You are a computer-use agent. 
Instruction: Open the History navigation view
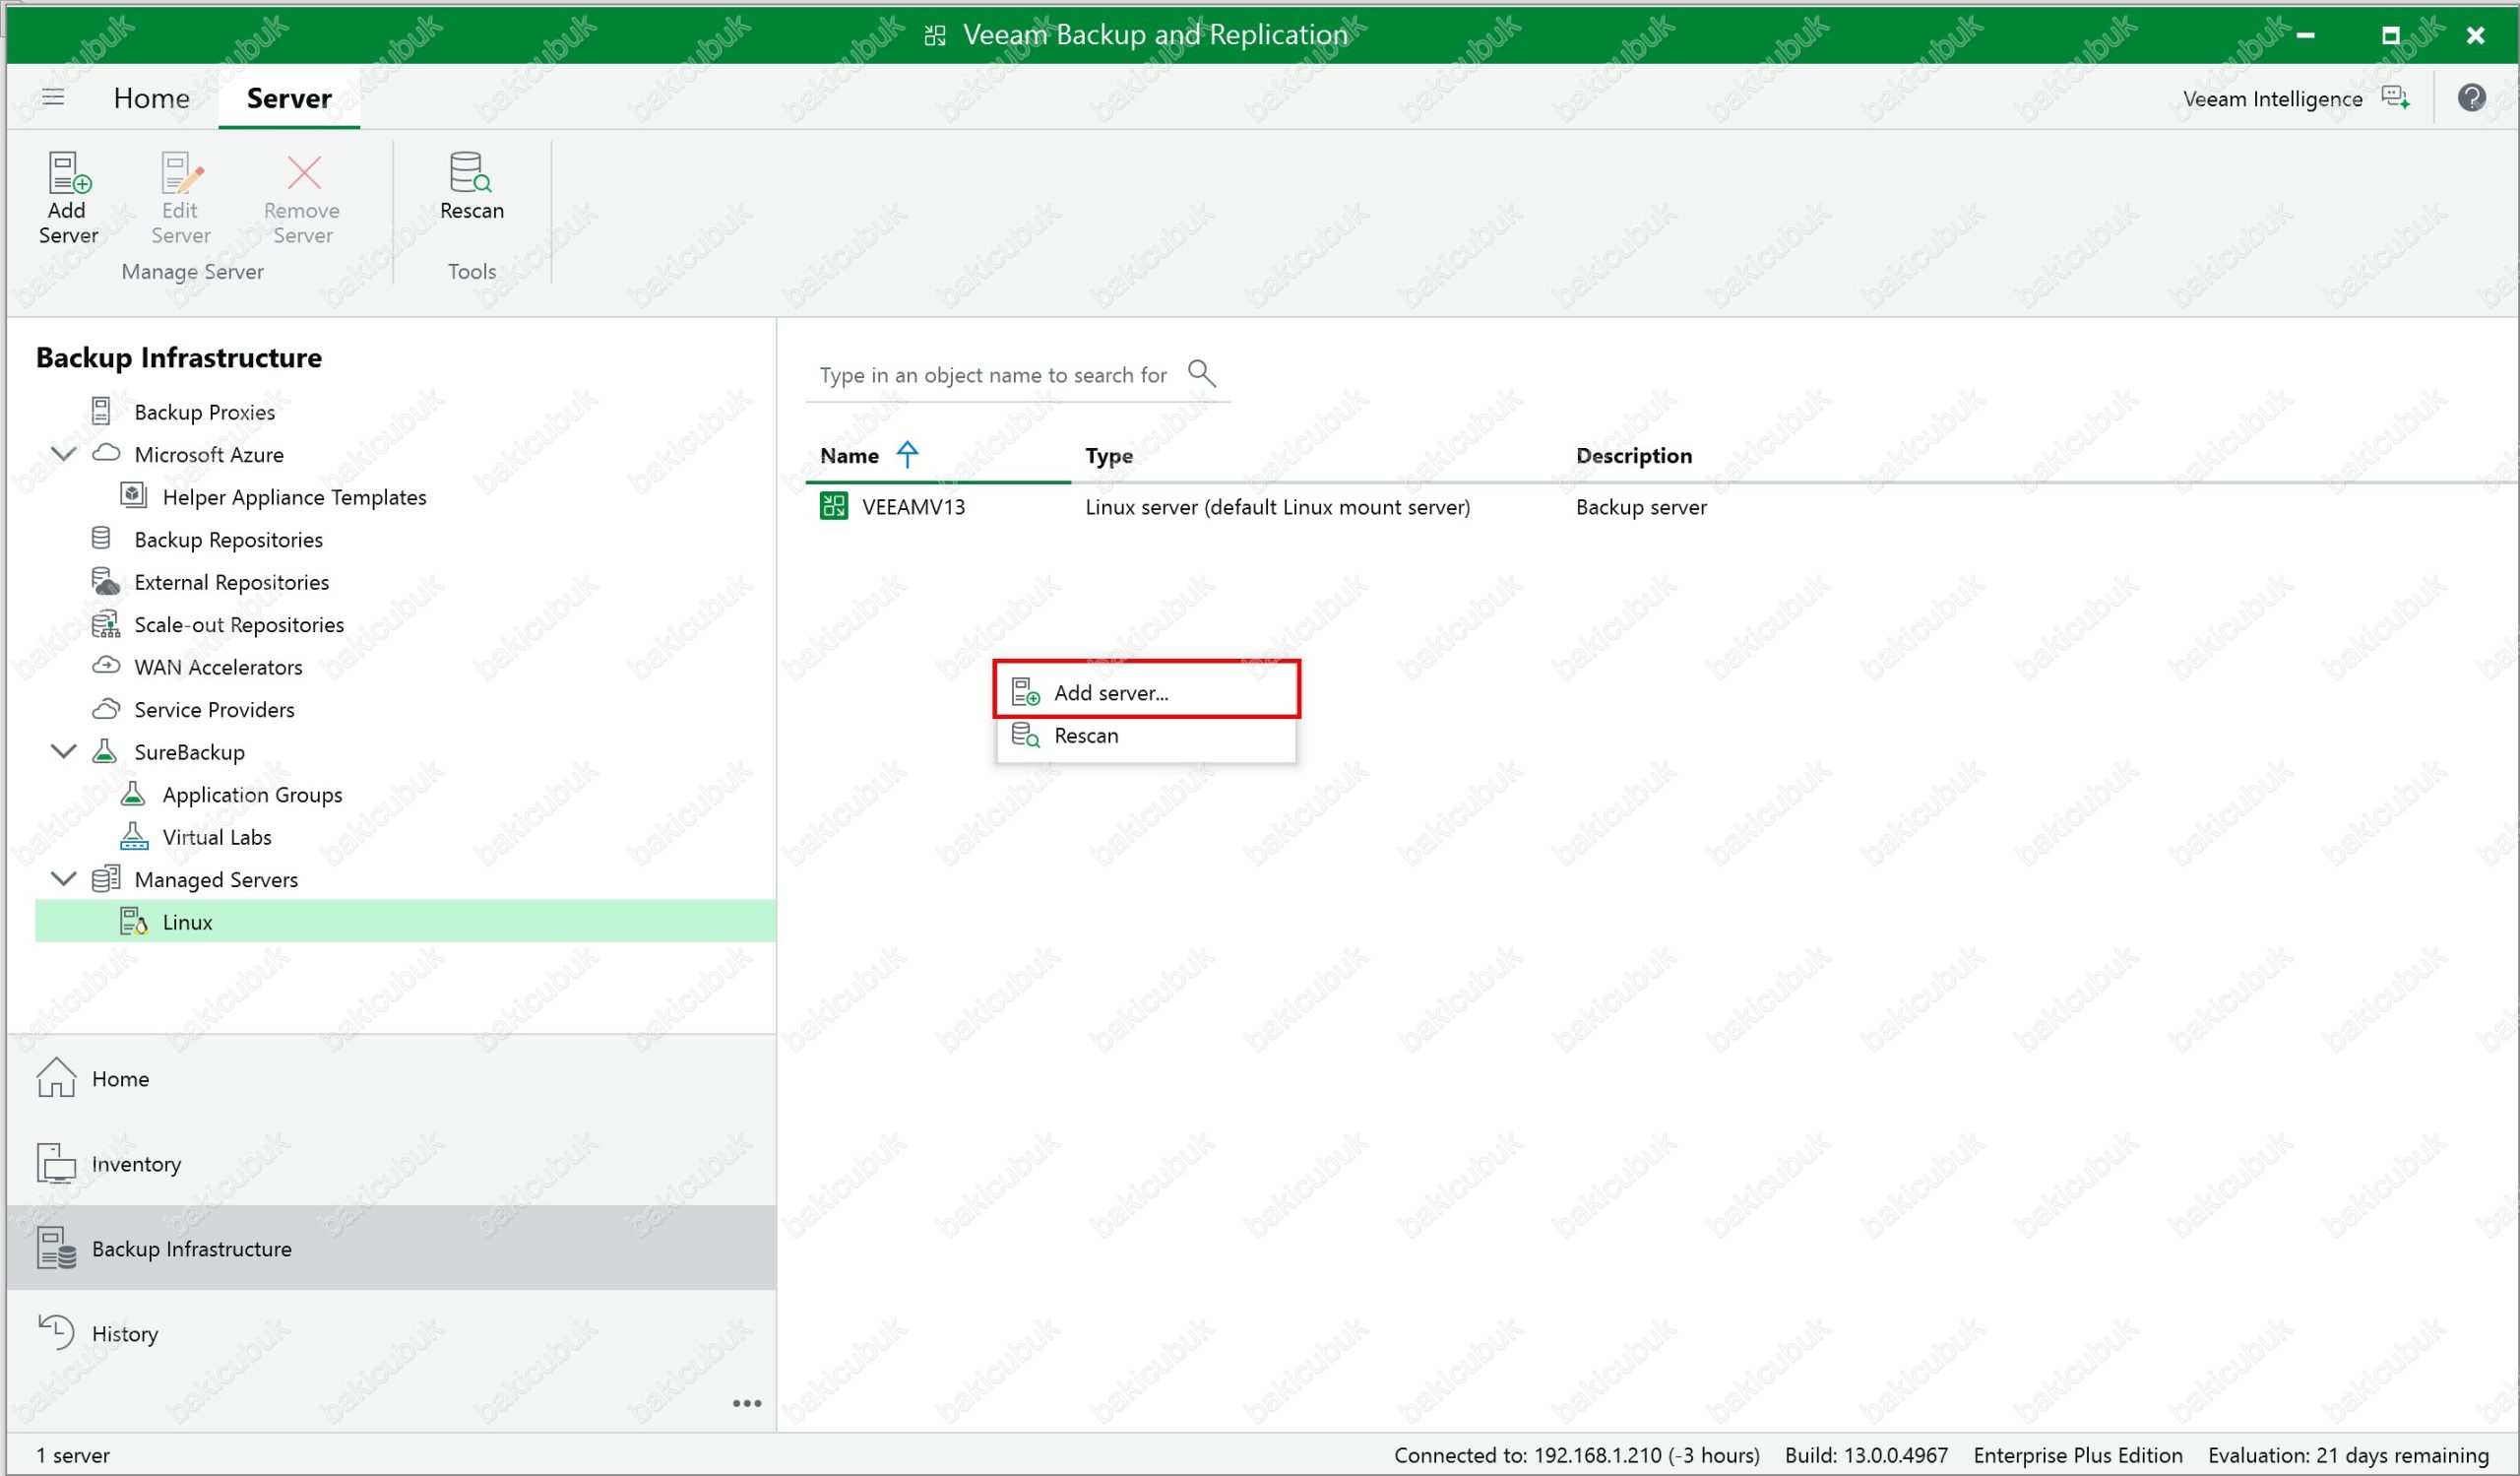(391, 1333)
